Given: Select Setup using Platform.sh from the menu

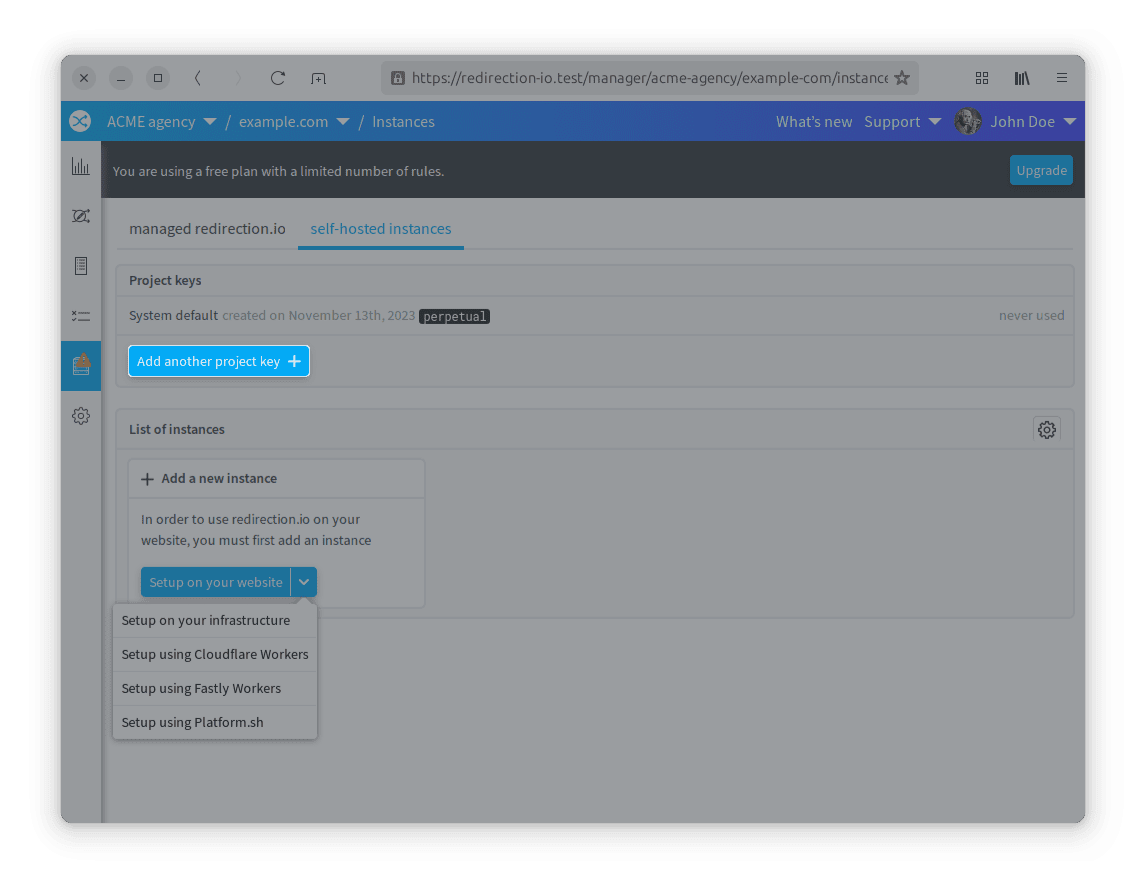Looking at the screenshot, I should tap(192, 722).
